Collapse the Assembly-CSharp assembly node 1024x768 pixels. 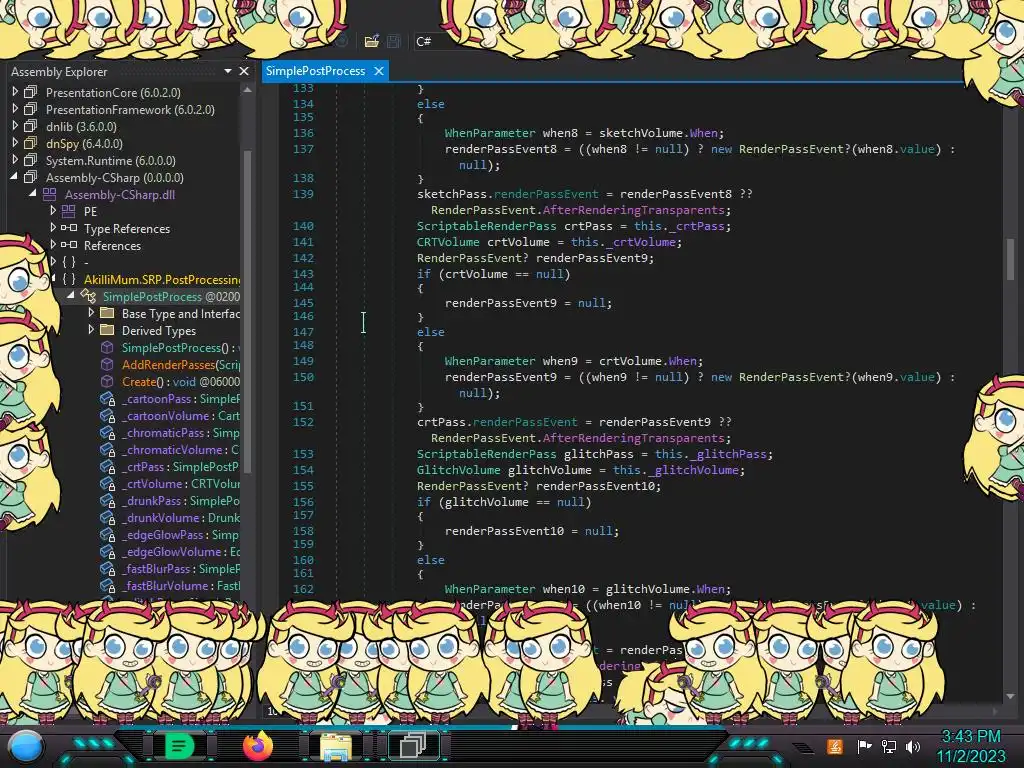click(14, 176)
